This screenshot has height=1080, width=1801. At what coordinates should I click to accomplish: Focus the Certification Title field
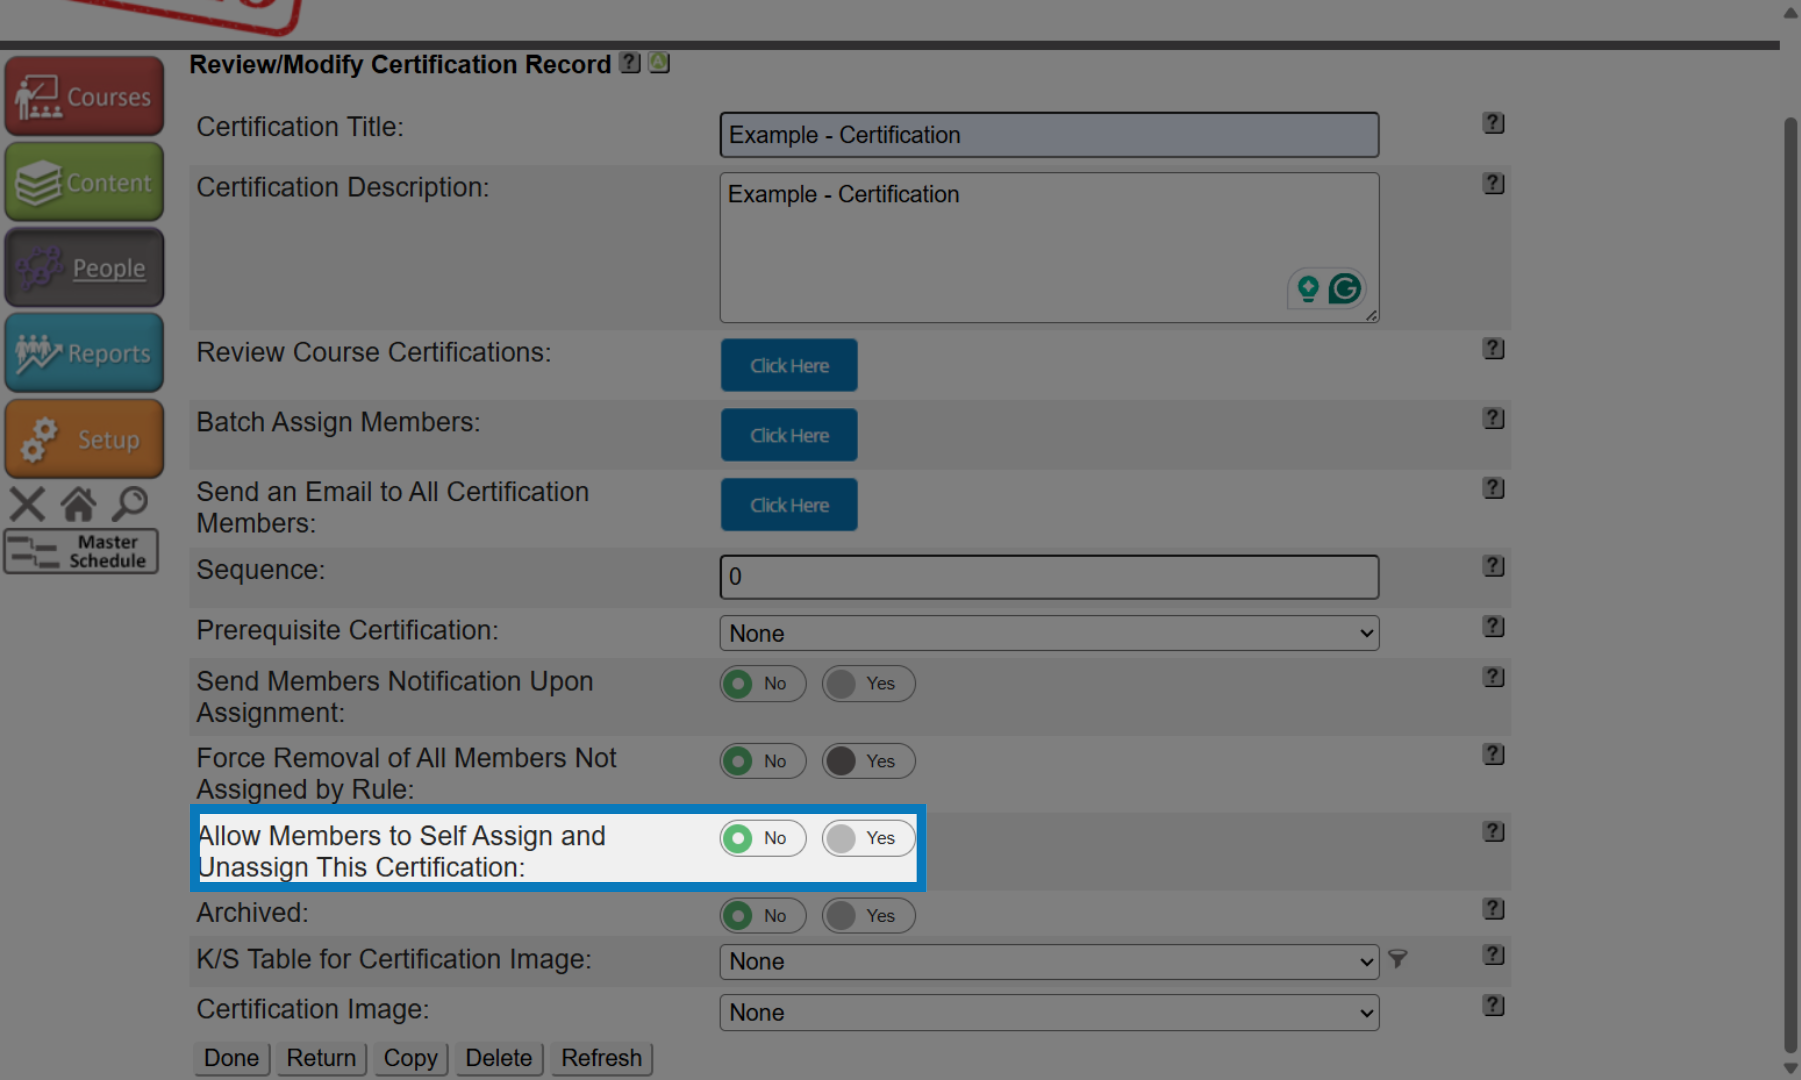point(1049,135)
